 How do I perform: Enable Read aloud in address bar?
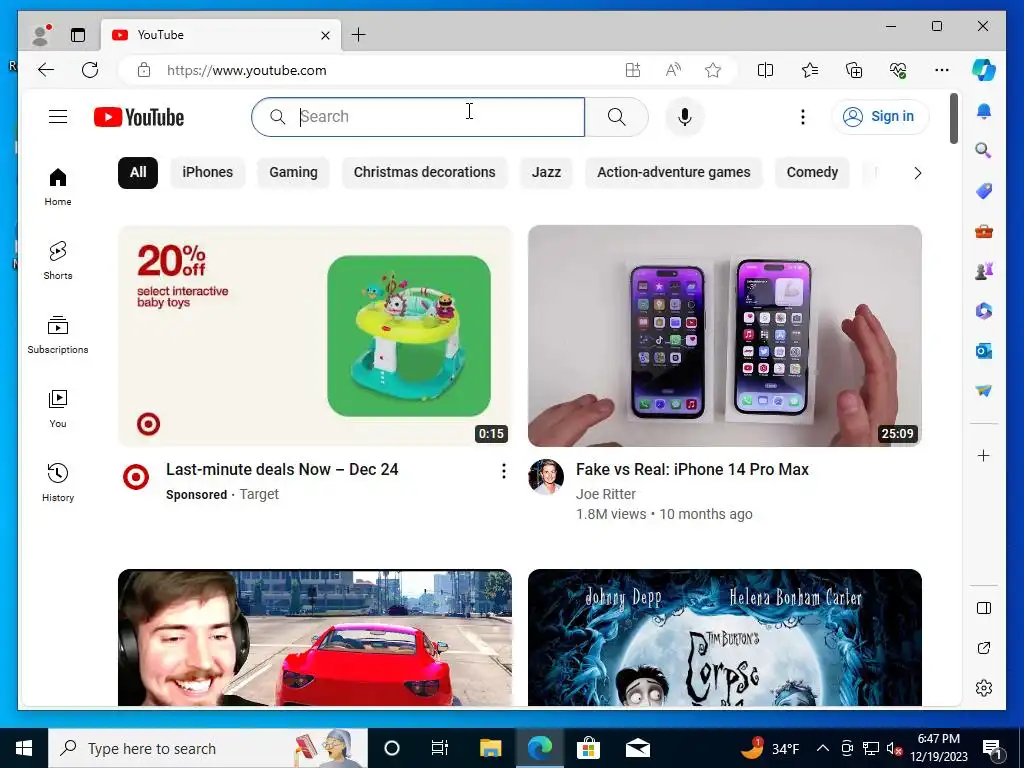point(673,70)
